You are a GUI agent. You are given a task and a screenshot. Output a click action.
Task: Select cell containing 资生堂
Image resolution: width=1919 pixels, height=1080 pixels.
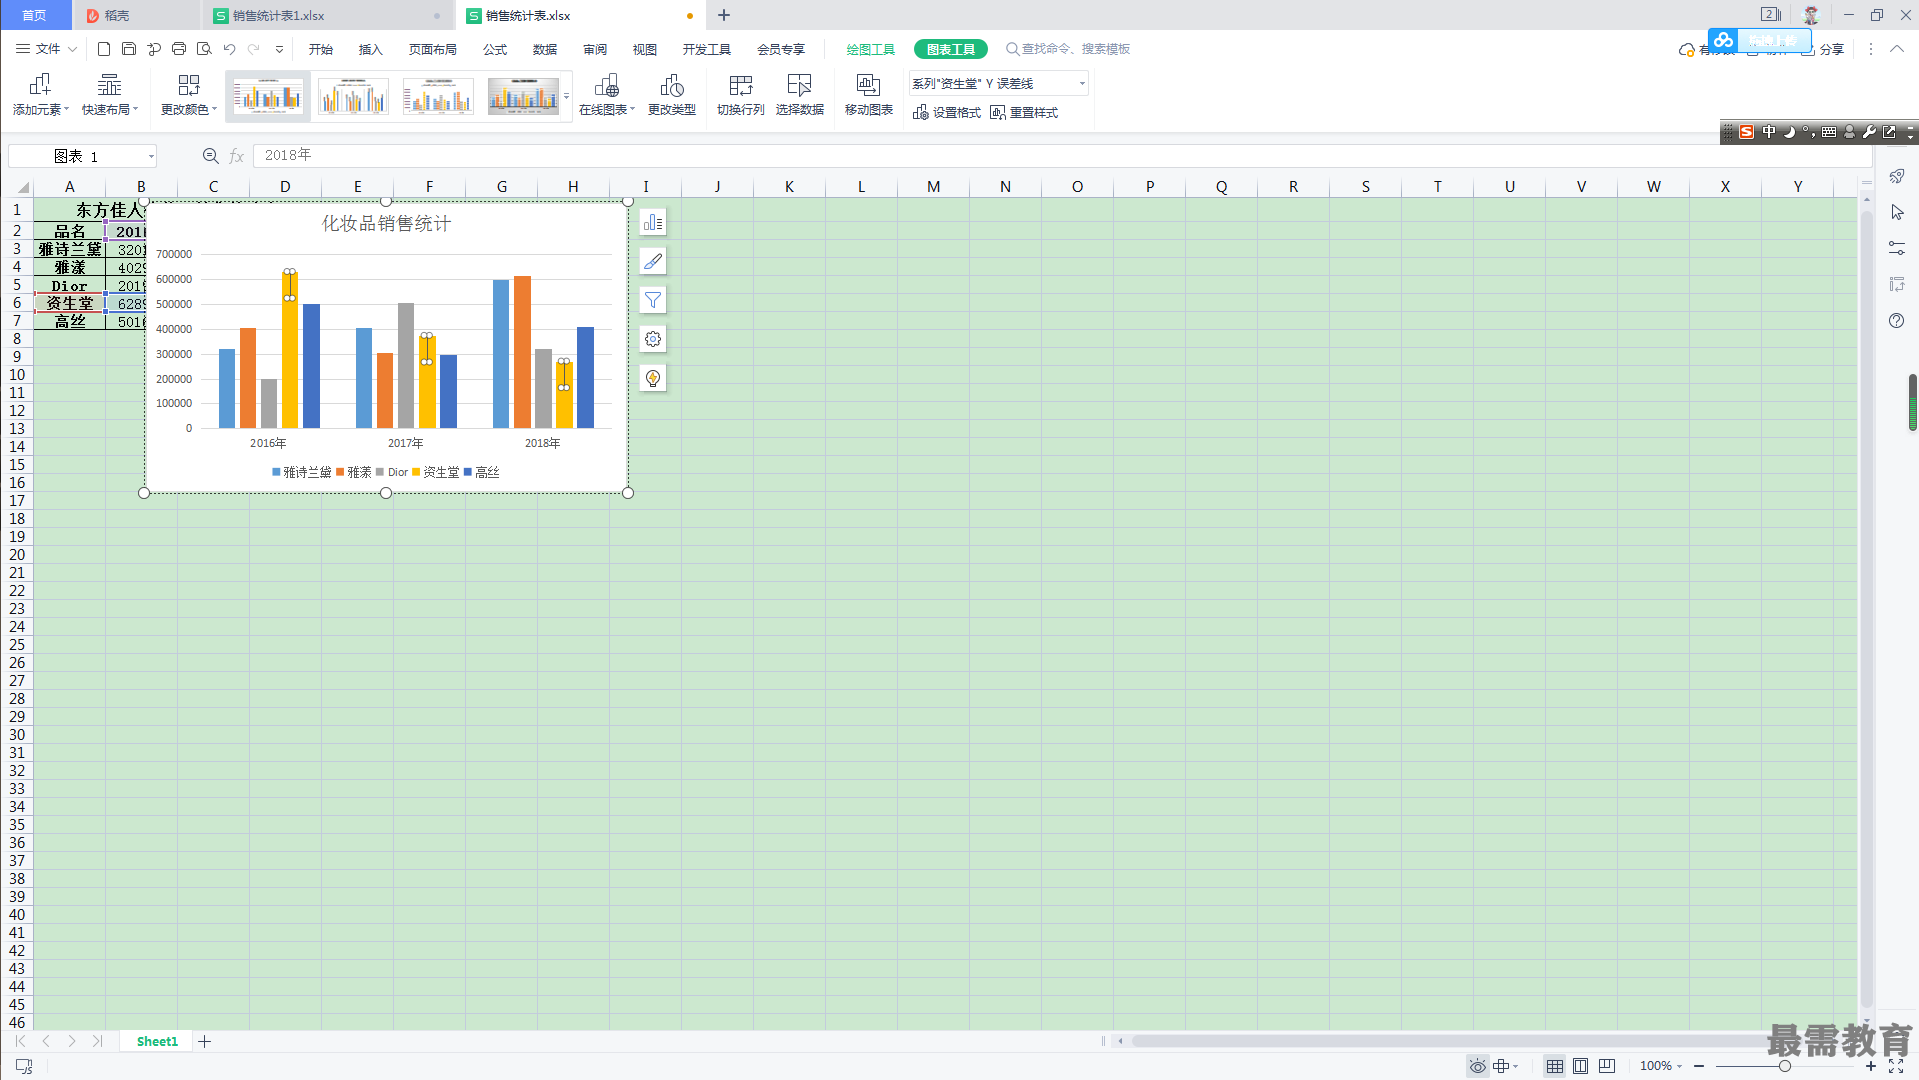tap(70, 303)
